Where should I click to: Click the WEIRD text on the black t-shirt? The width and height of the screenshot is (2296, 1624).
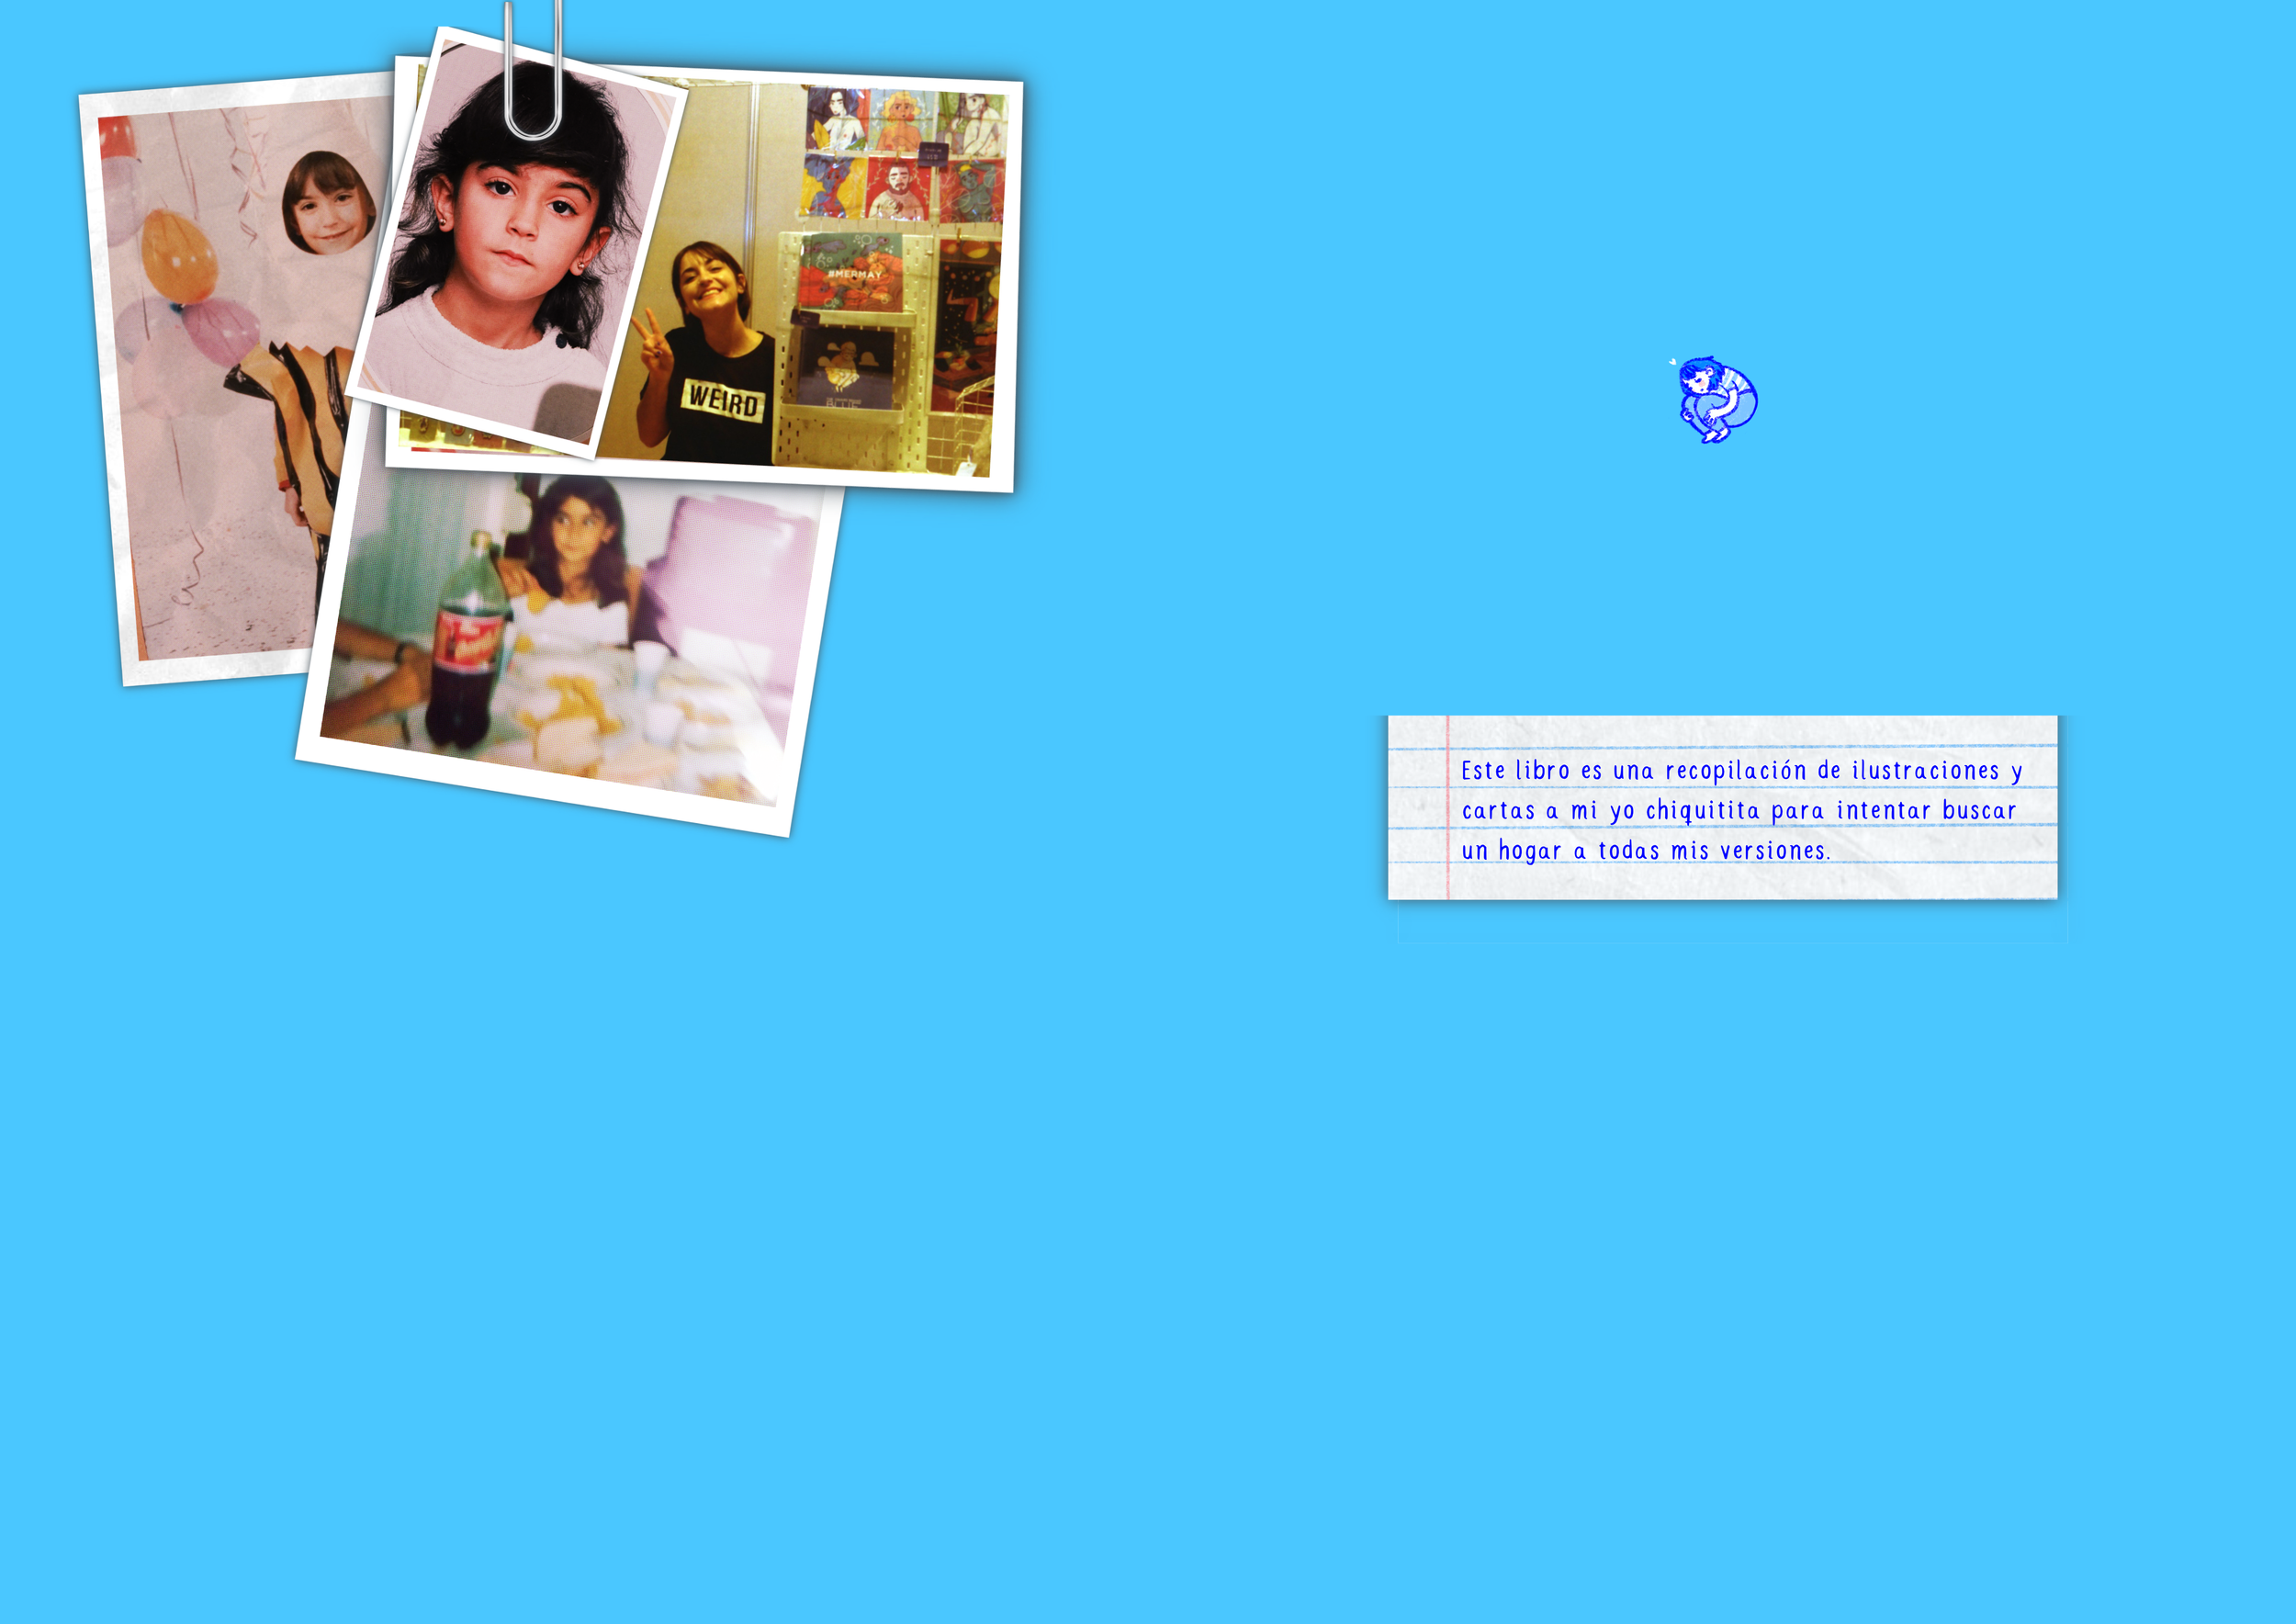(724, 400)
